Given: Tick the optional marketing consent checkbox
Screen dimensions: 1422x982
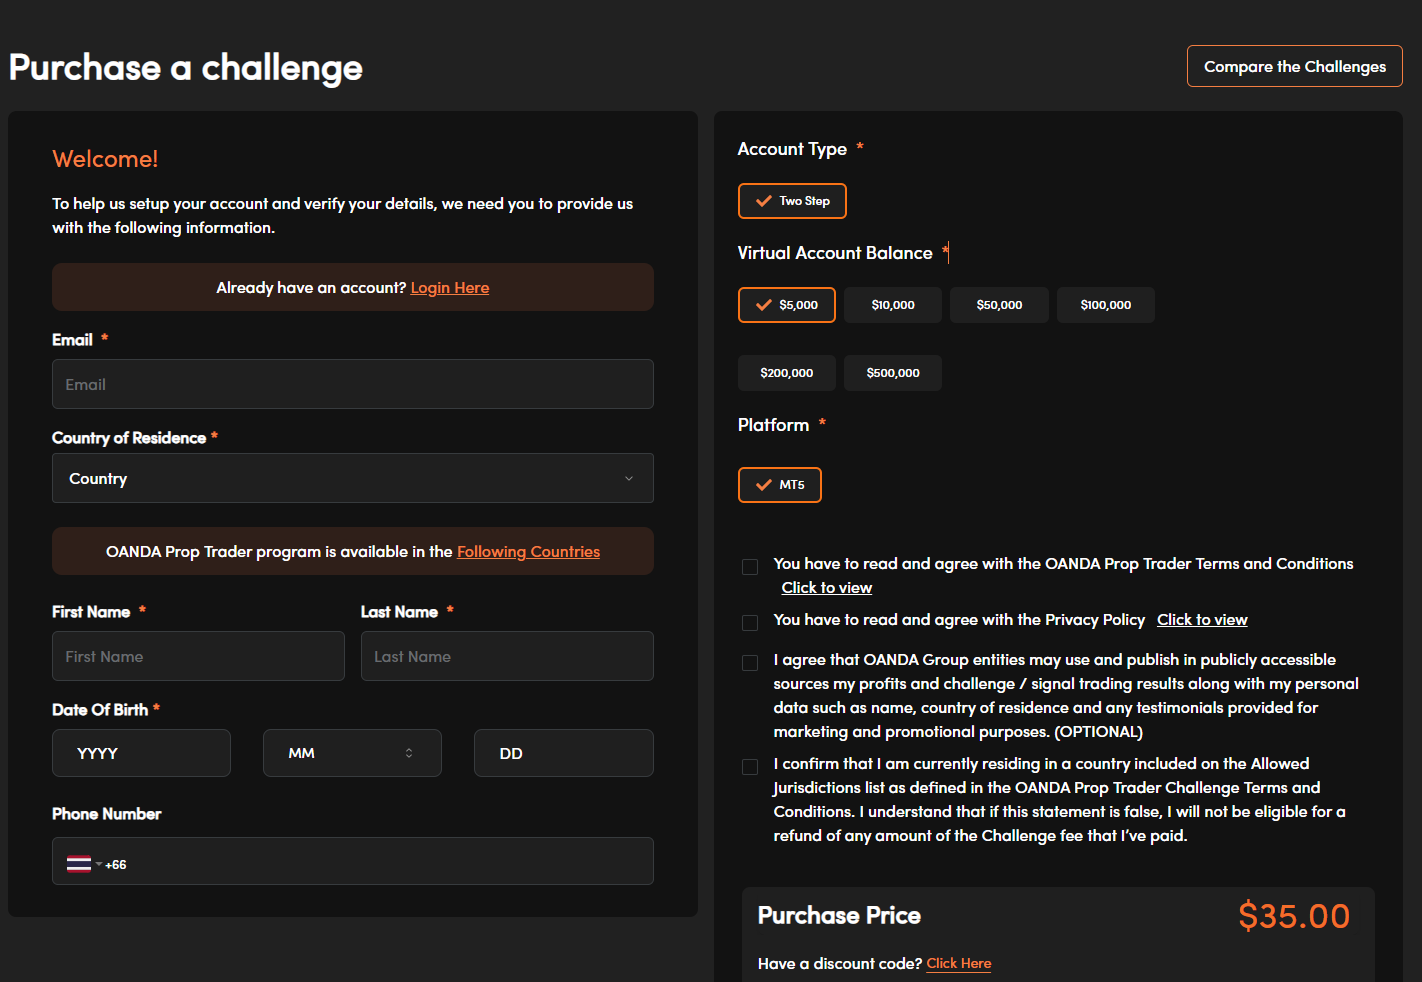Looking at the screenshot, I should [750, 663].
